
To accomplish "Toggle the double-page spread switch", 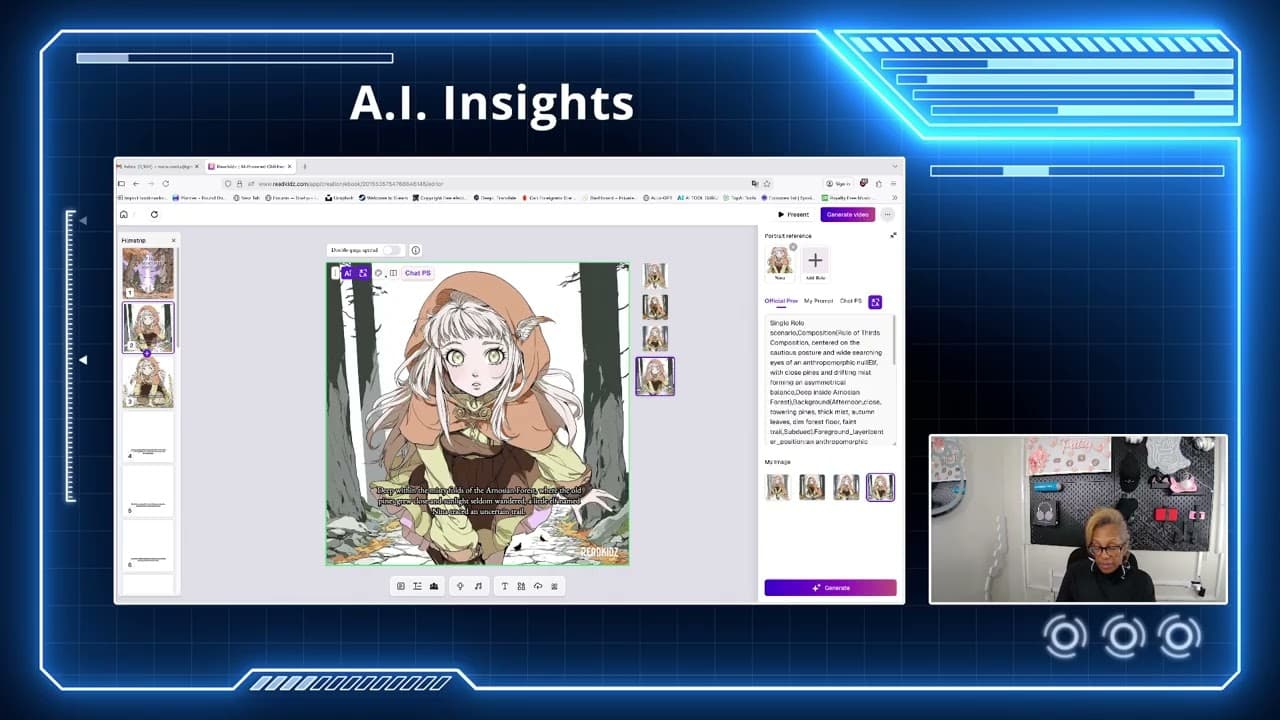I will [x=391, y=250].
